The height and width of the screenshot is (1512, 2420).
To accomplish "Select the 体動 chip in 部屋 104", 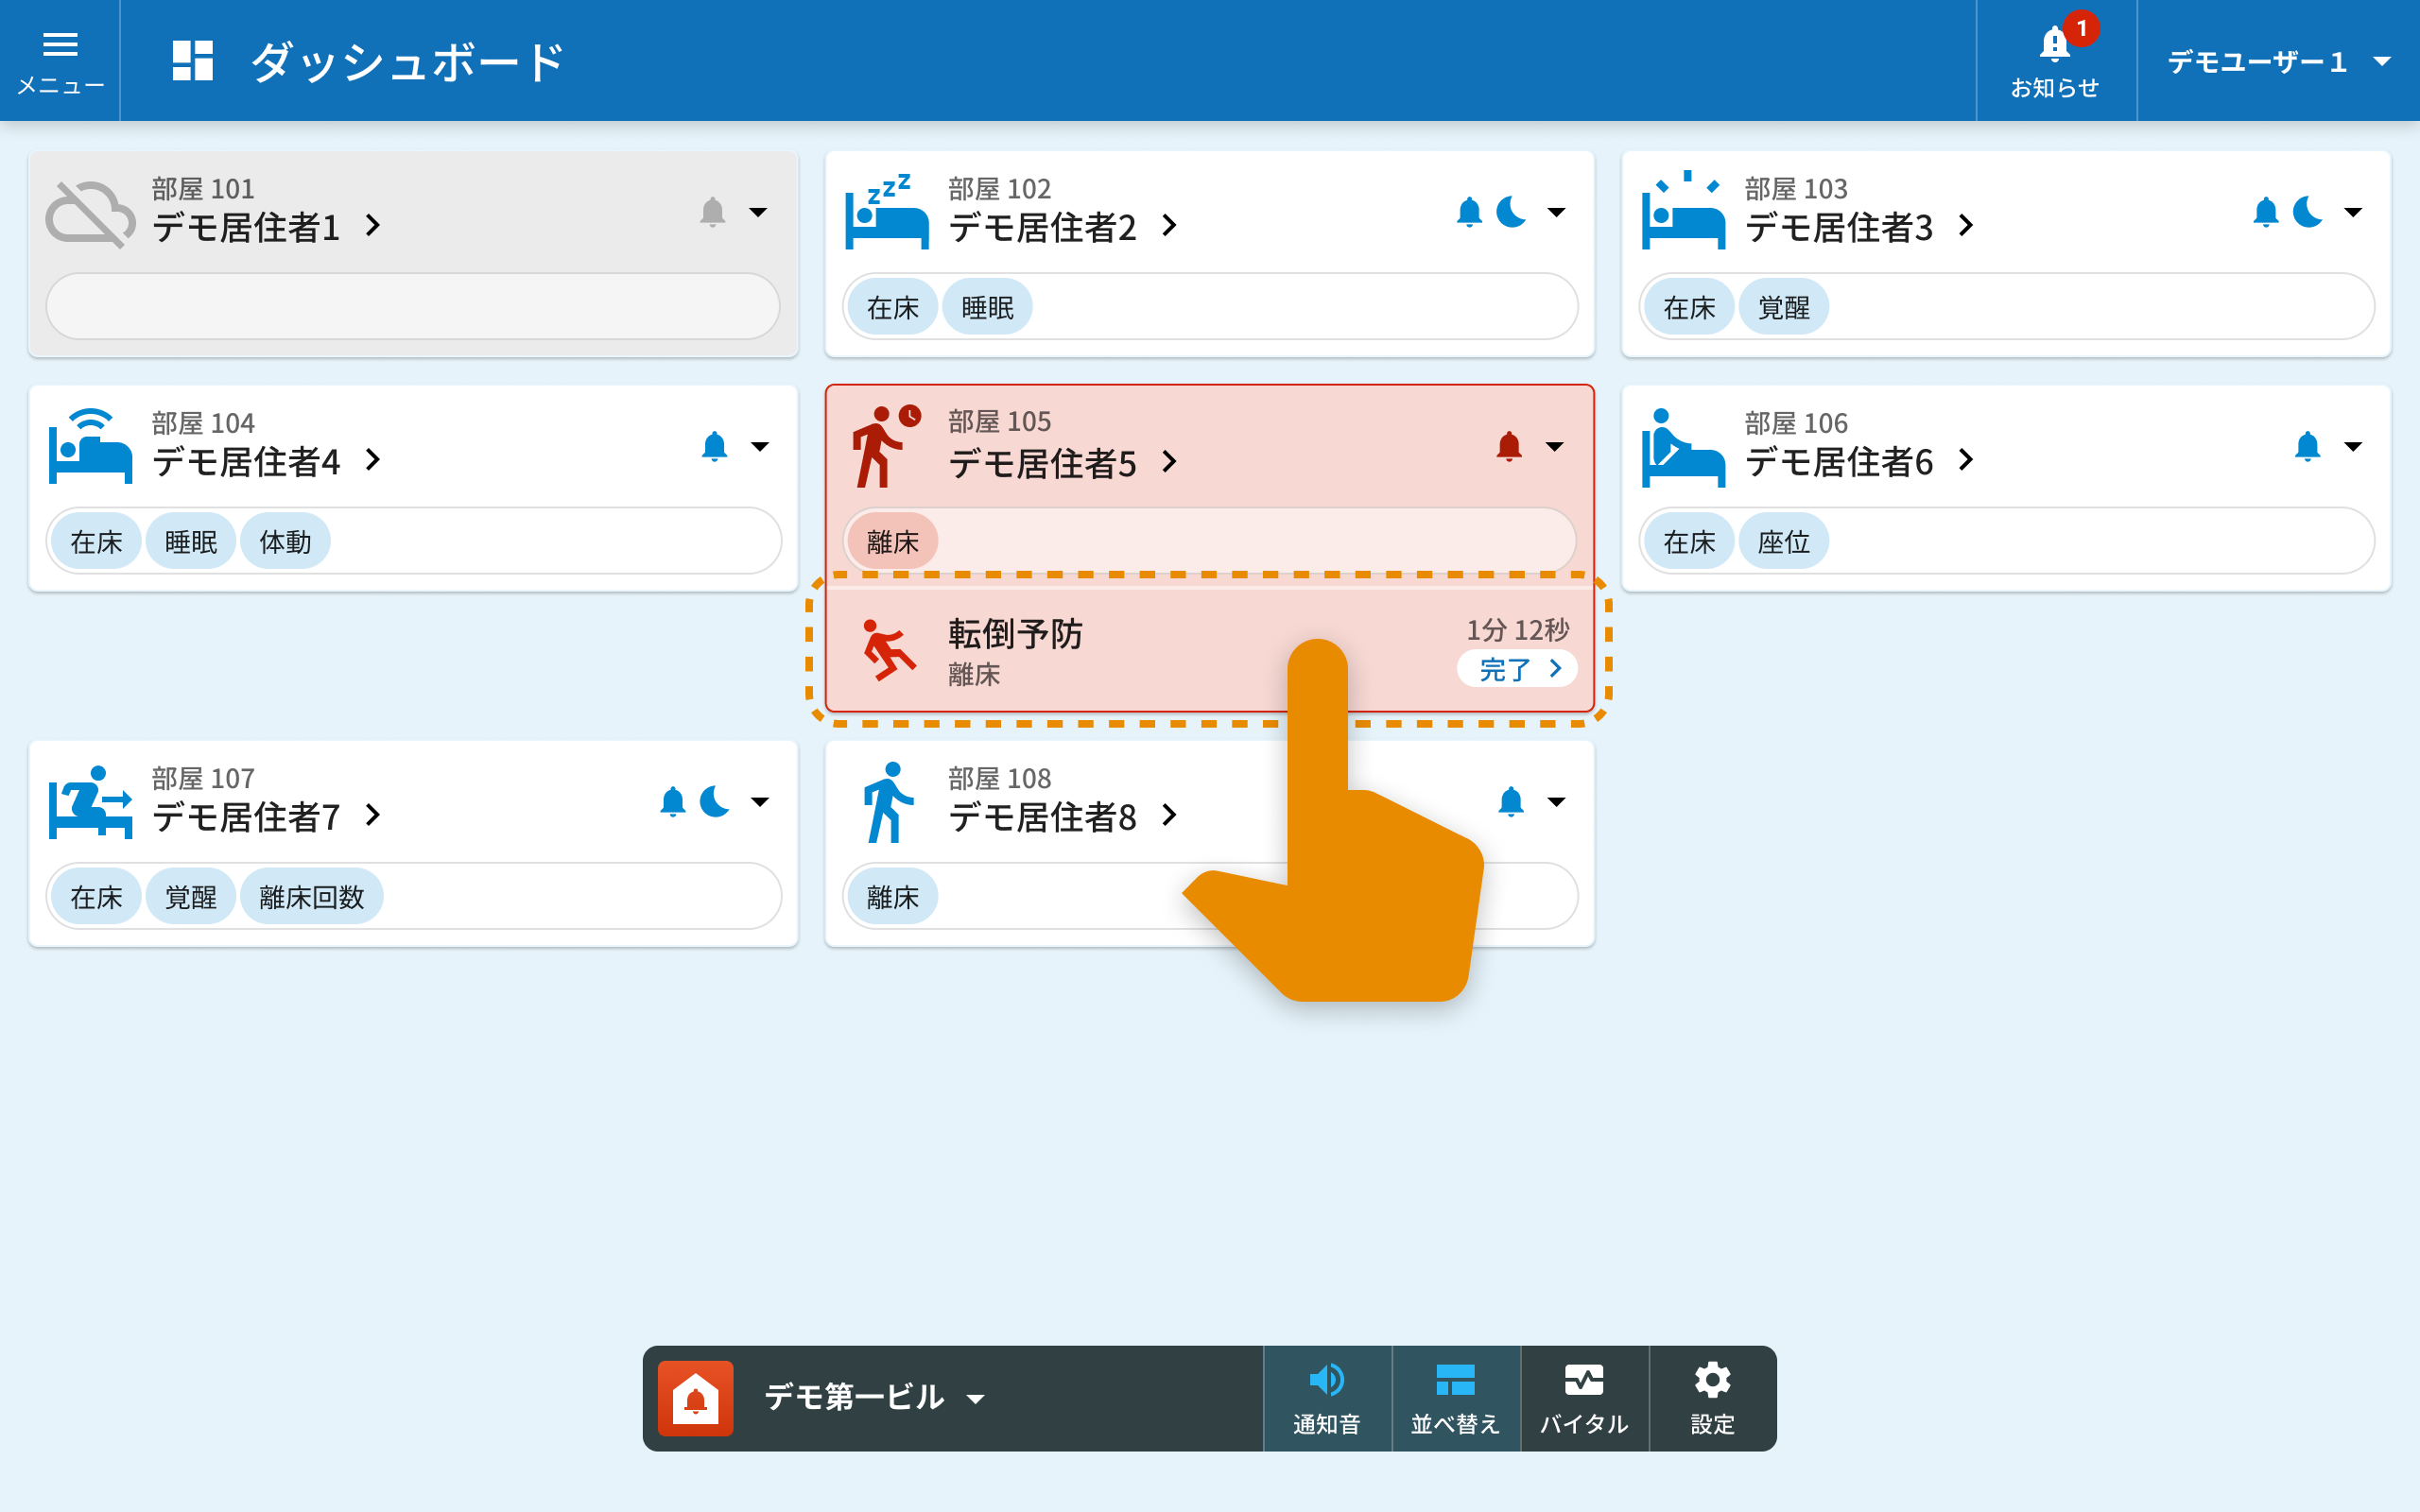I will coord(285,542).
